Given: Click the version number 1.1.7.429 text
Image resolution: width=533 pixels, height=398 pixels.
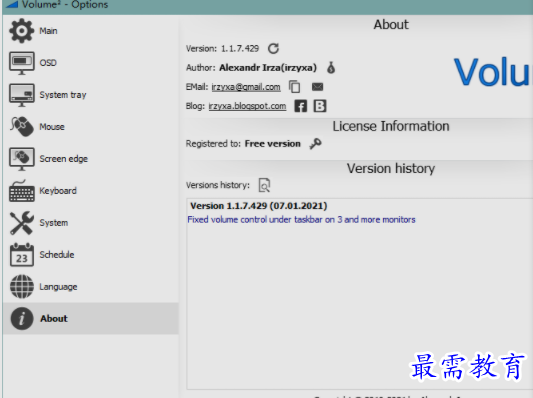Looking at the screenshot, I should tap(240, 49).
